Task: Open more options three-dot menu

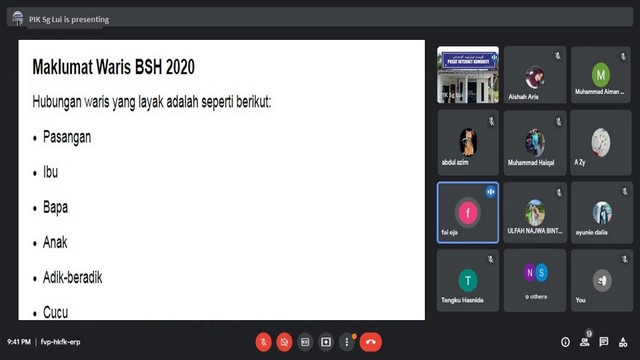Action: (x=347, y=342)
